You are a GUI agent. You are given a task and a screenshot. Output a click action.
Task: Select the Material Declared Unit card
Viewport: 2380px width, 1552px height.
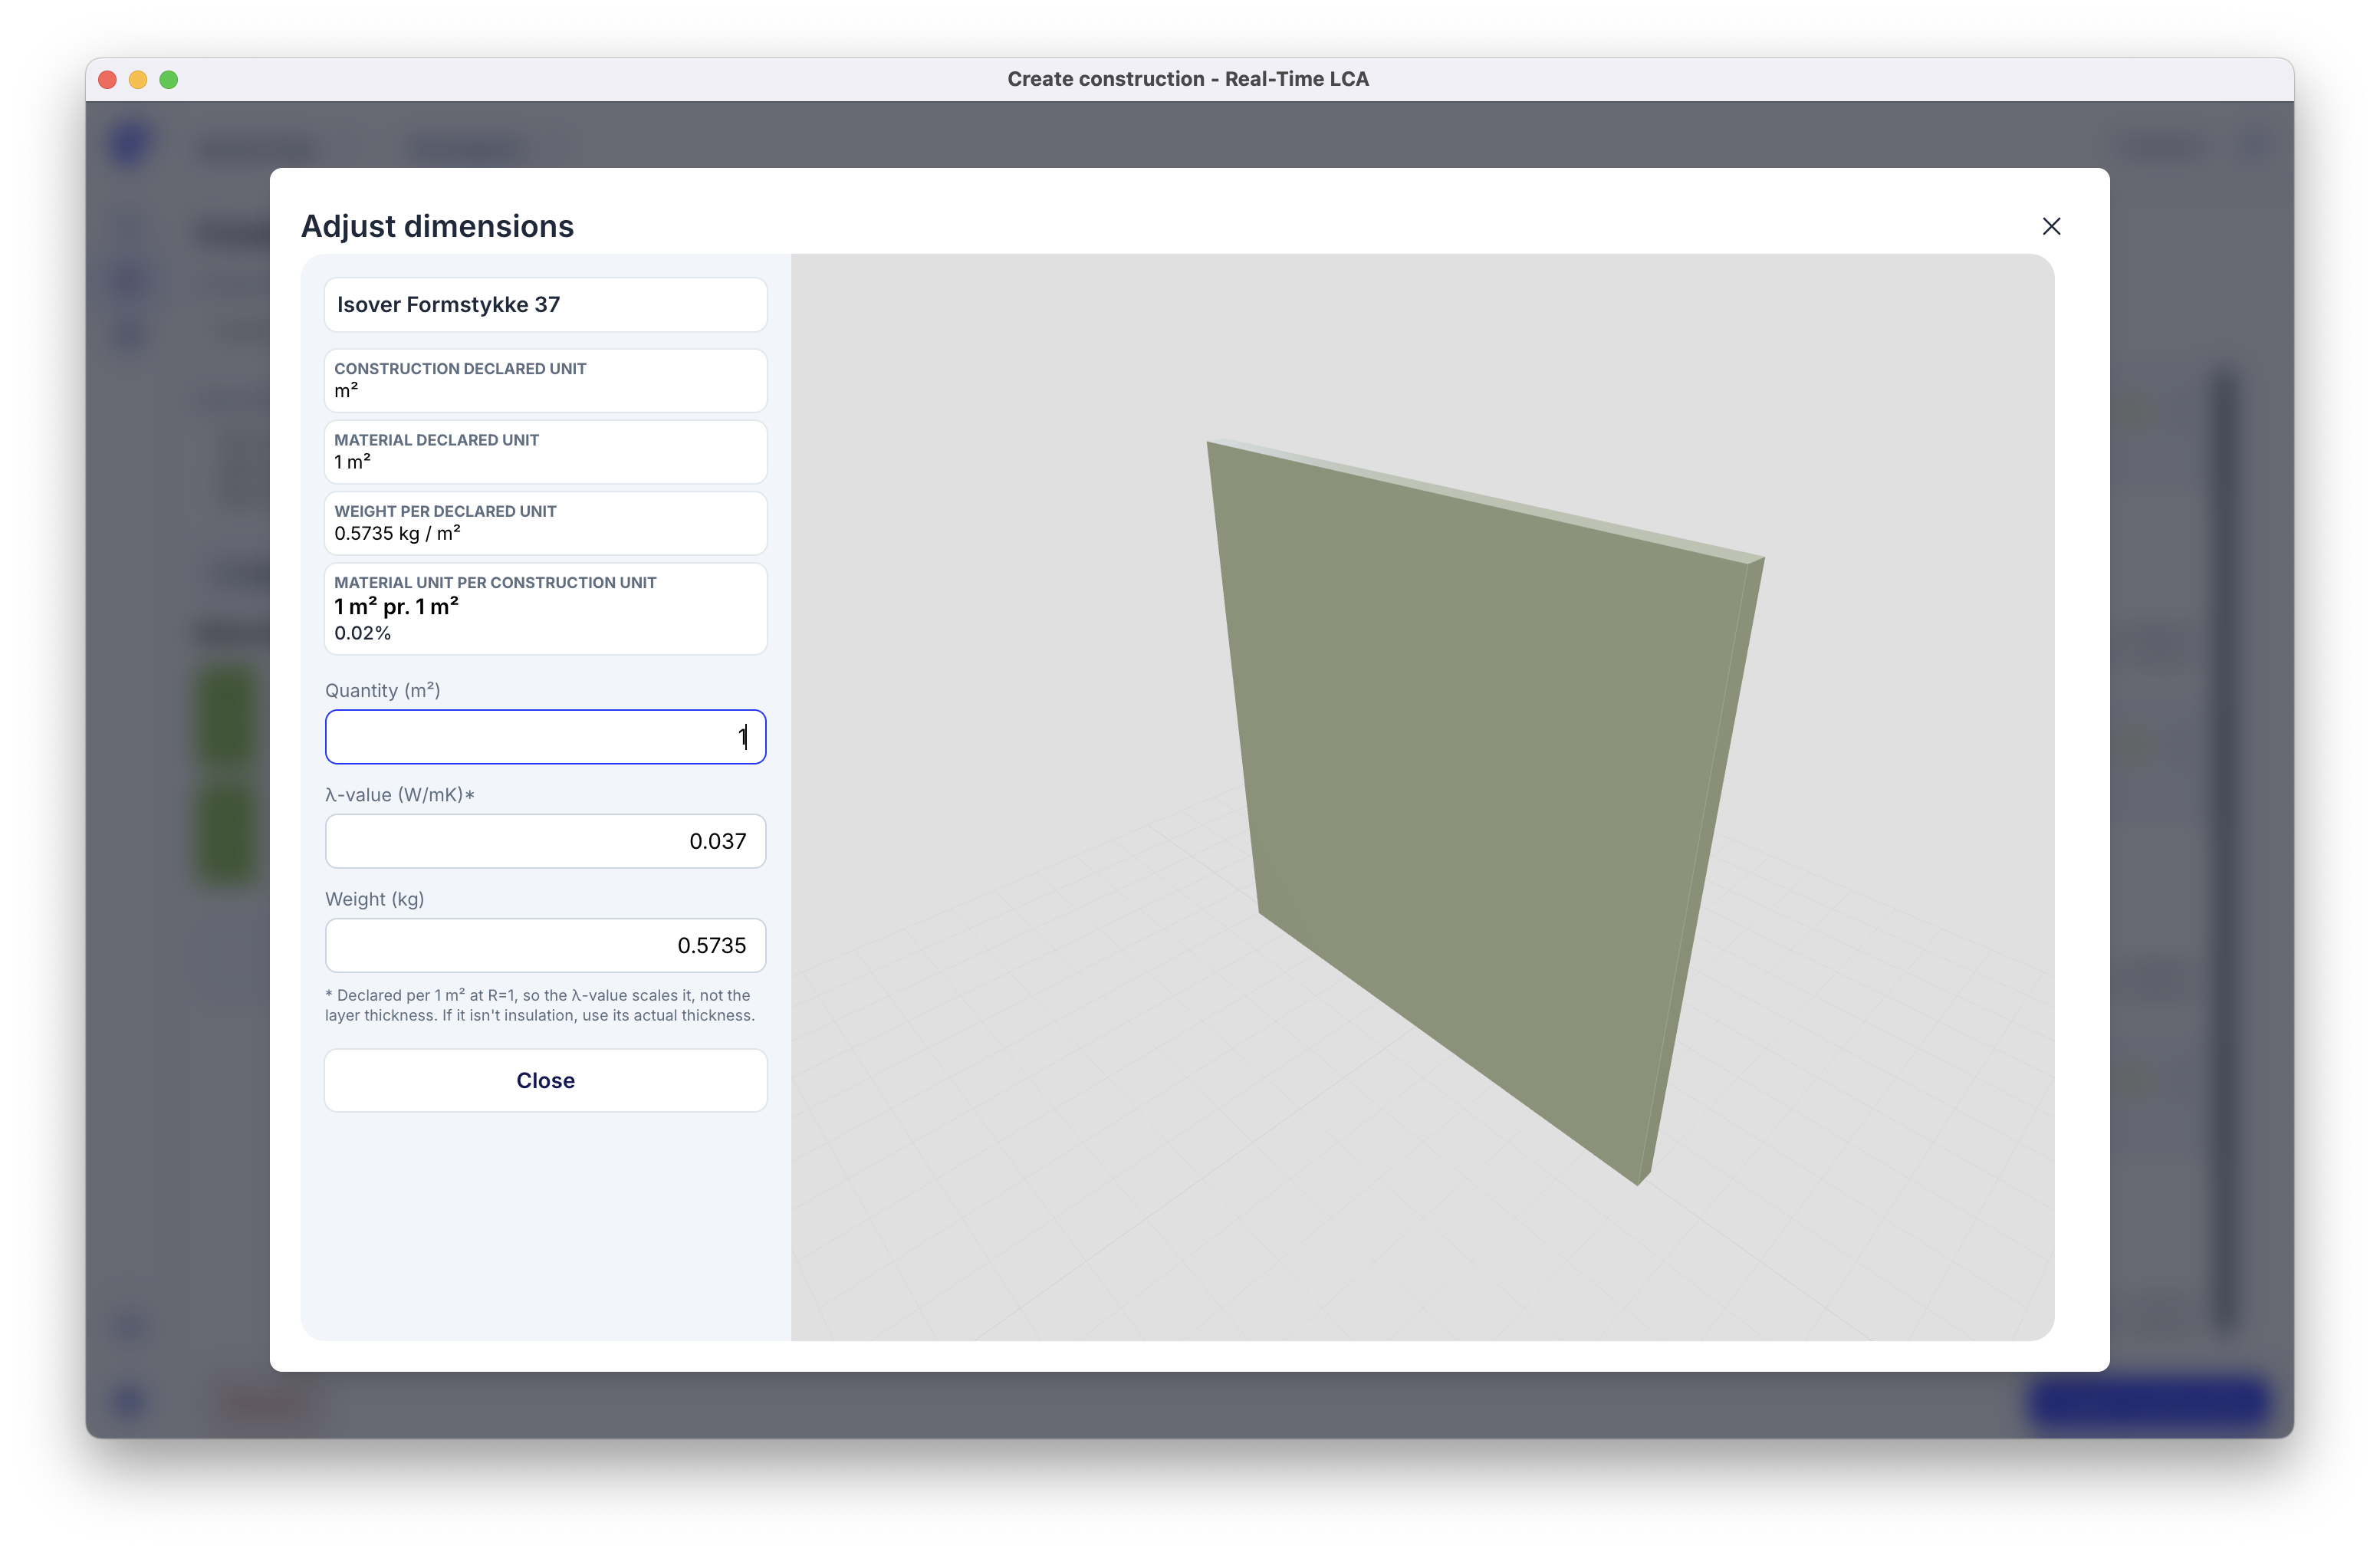point(545,451)
